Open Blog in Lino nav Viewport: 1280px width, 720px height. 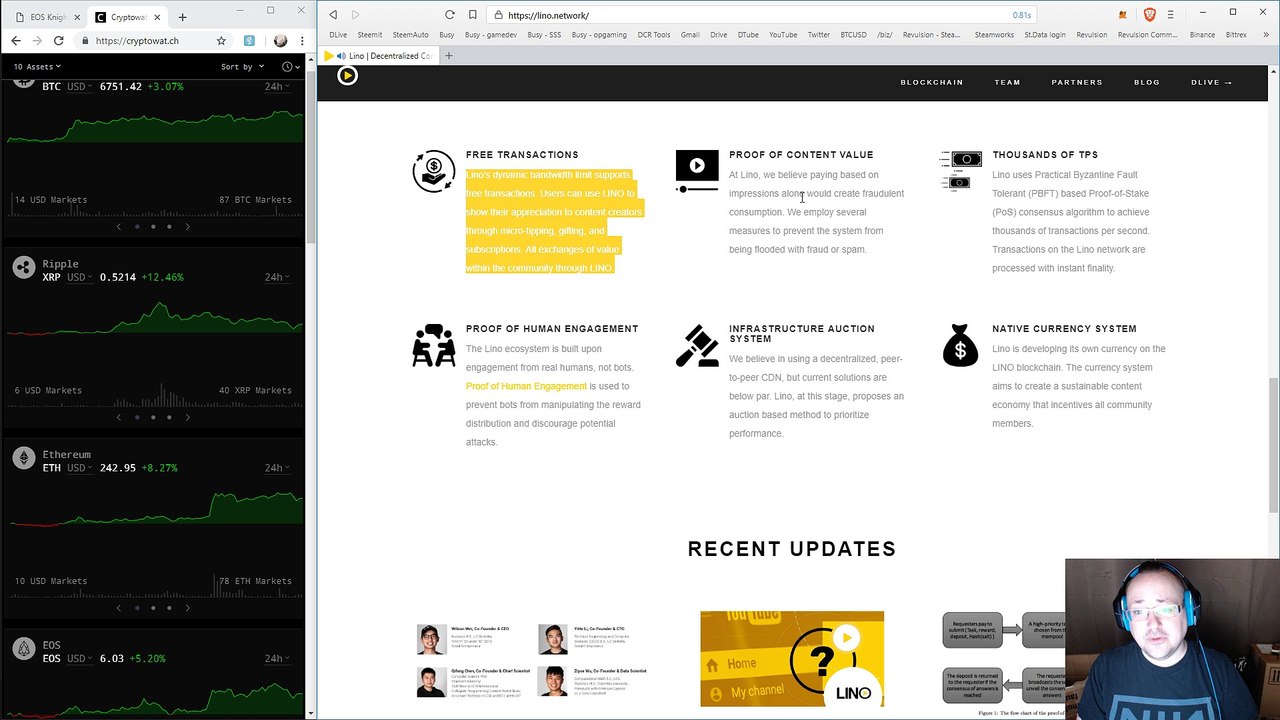click(1146, 82)
